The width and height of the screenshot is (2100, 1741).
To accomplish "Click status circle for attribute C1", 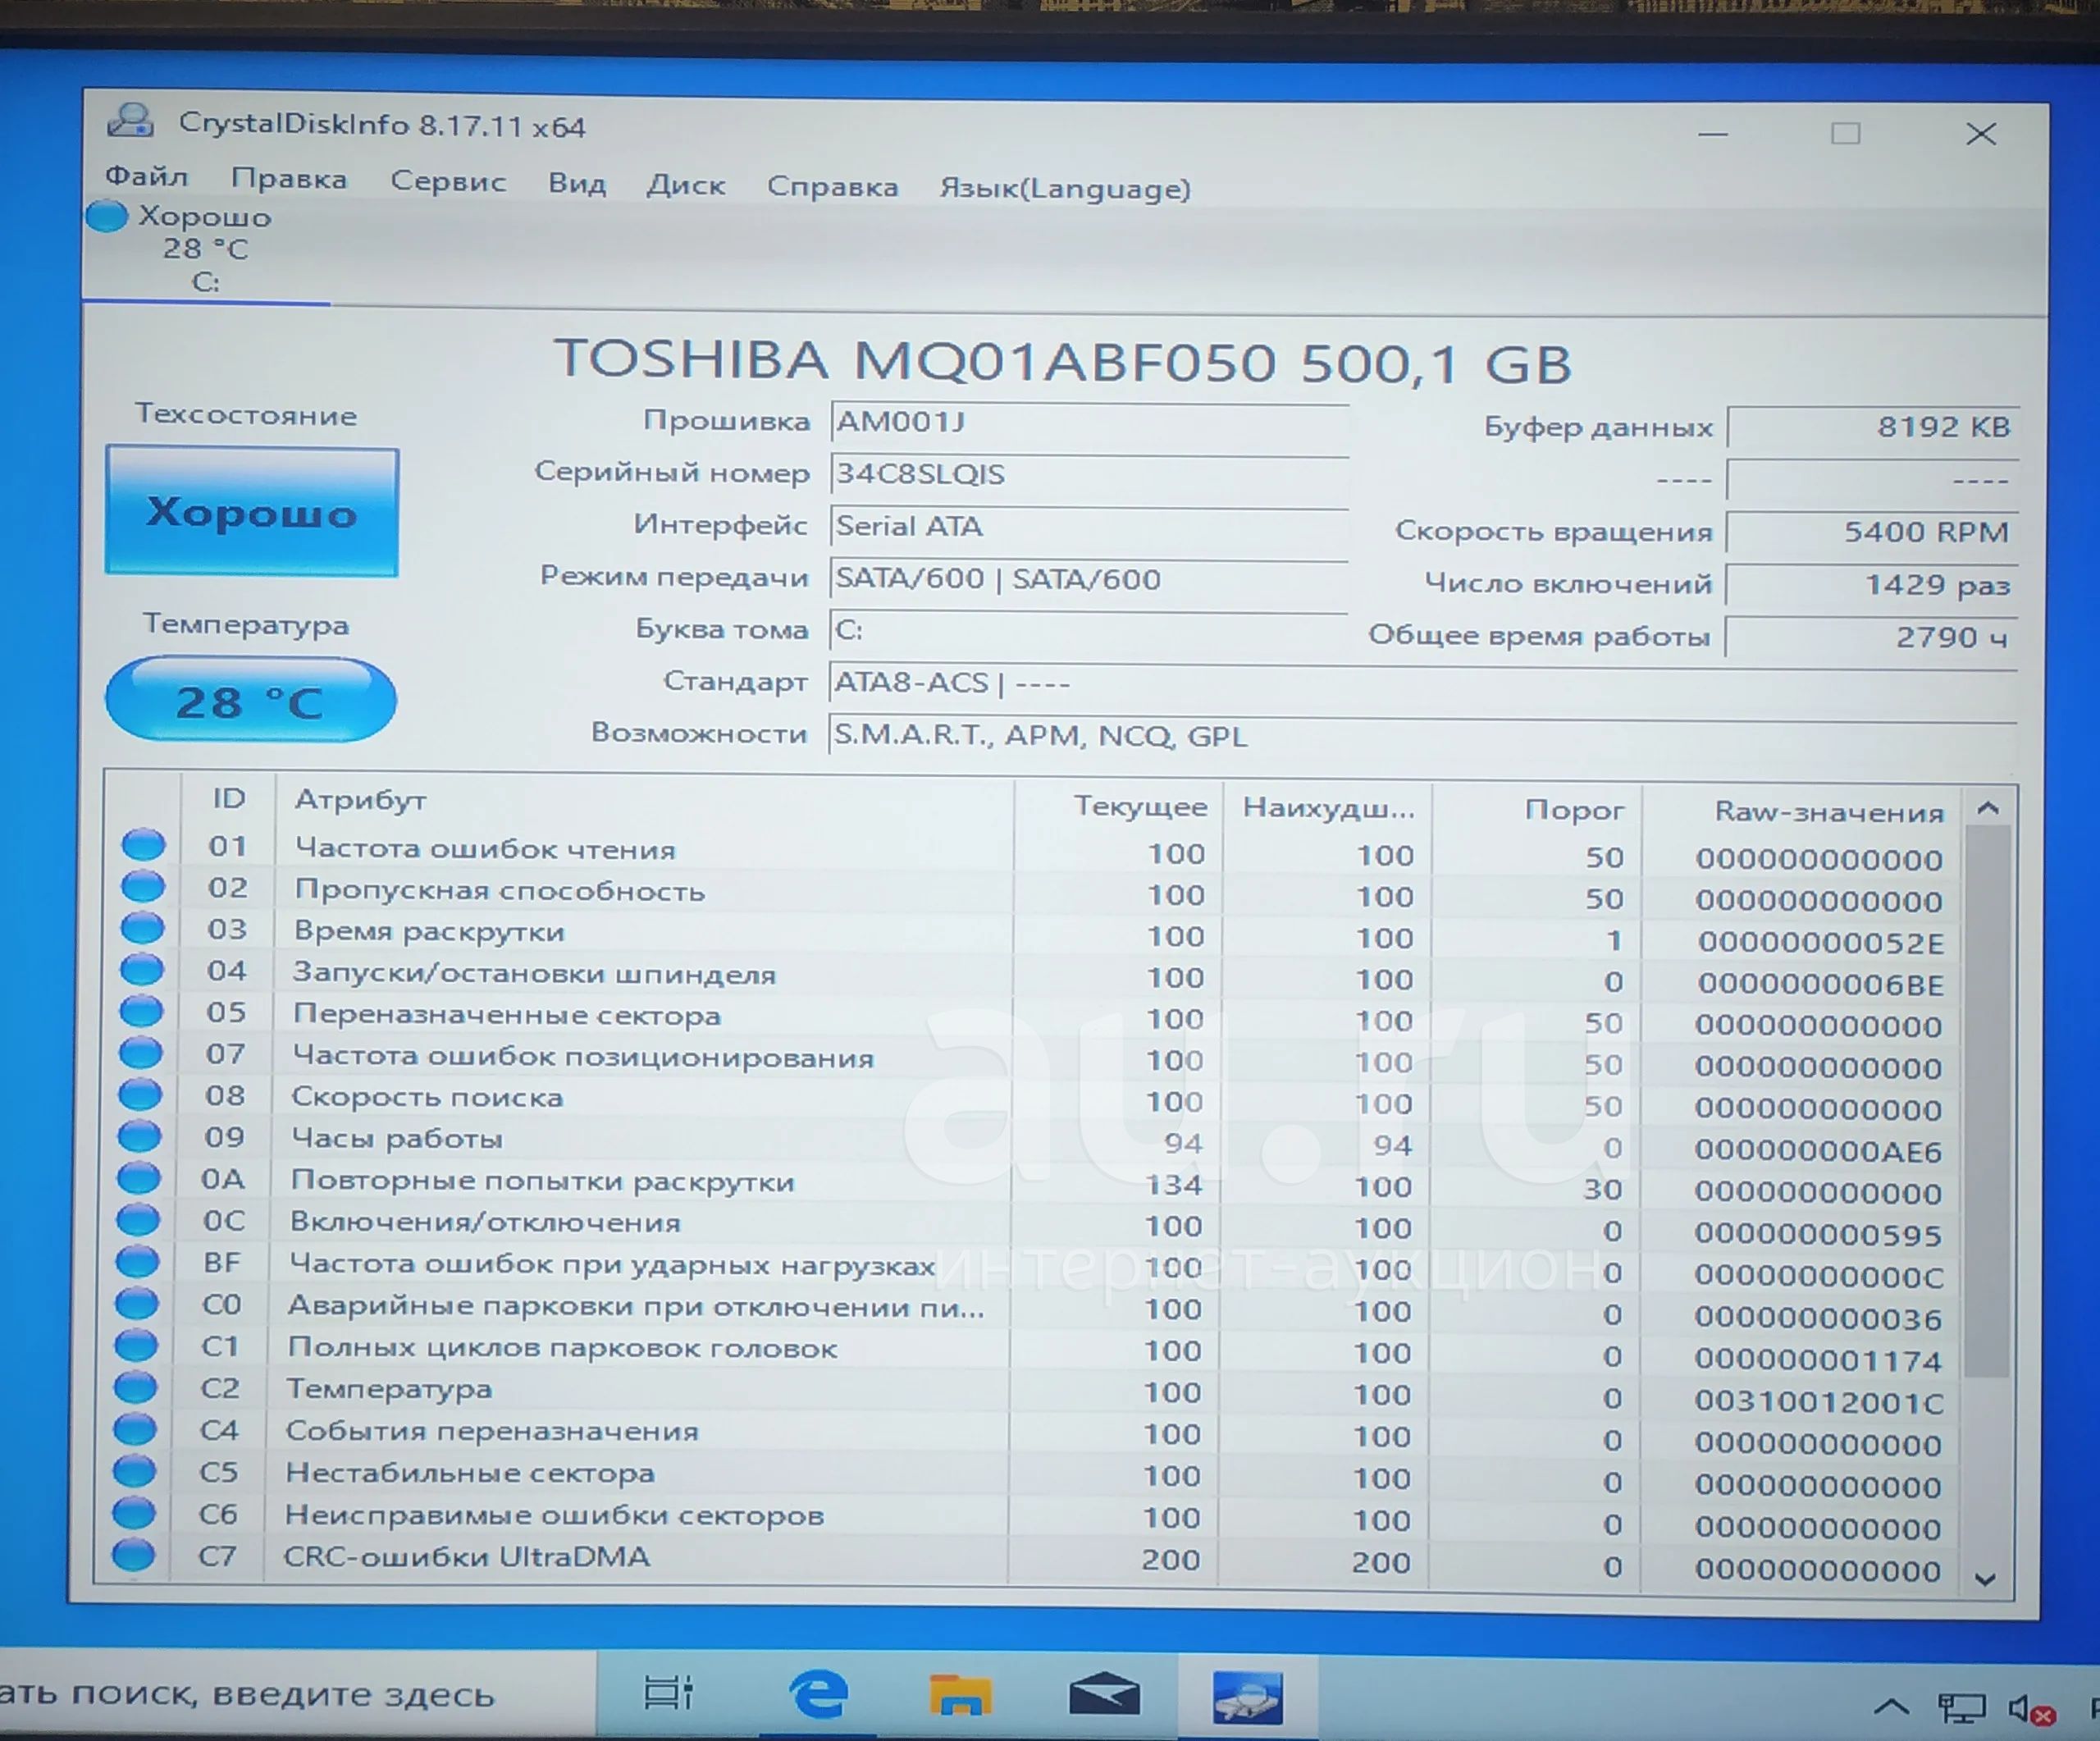I will click(136, 1346).
